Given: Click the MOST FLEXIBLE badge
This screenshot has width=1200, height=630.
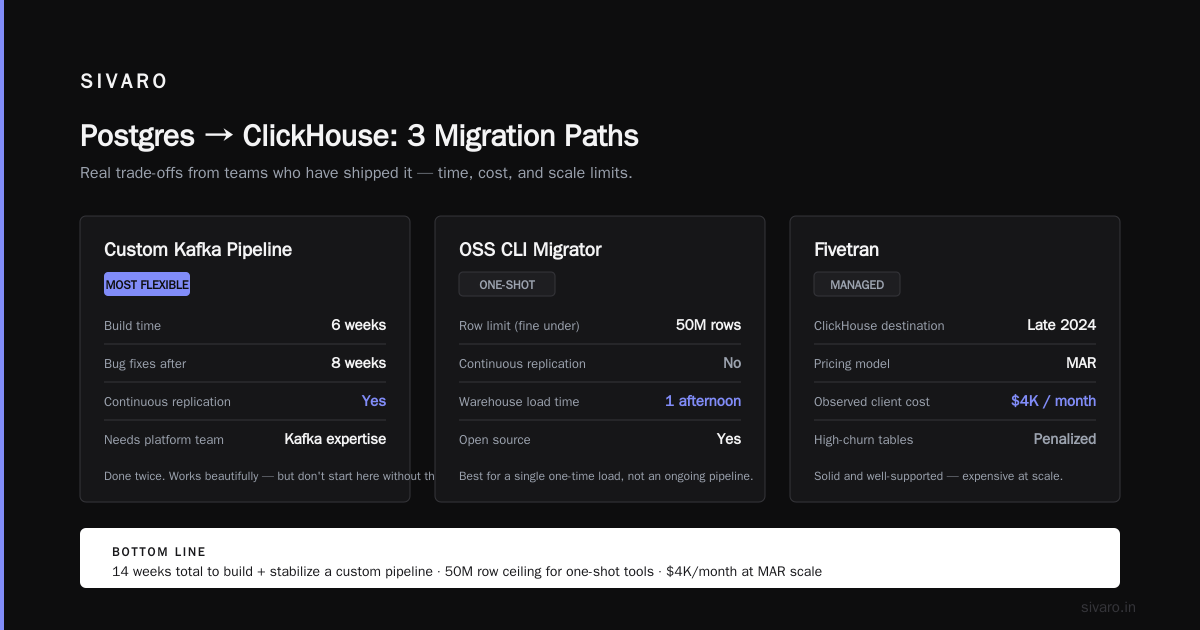Looking at the screenshot, I should [x=147, y=285].
